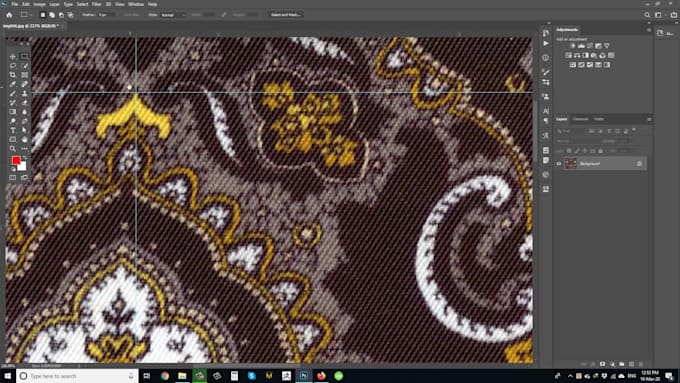
Task: Add an Invert adjustment
Action: (x=573, y=65)
